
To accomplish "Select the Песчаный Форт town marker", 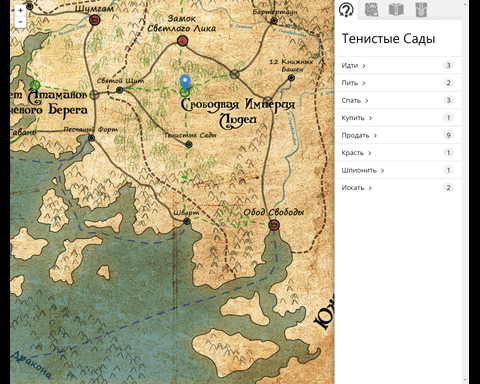I will 91,138.
